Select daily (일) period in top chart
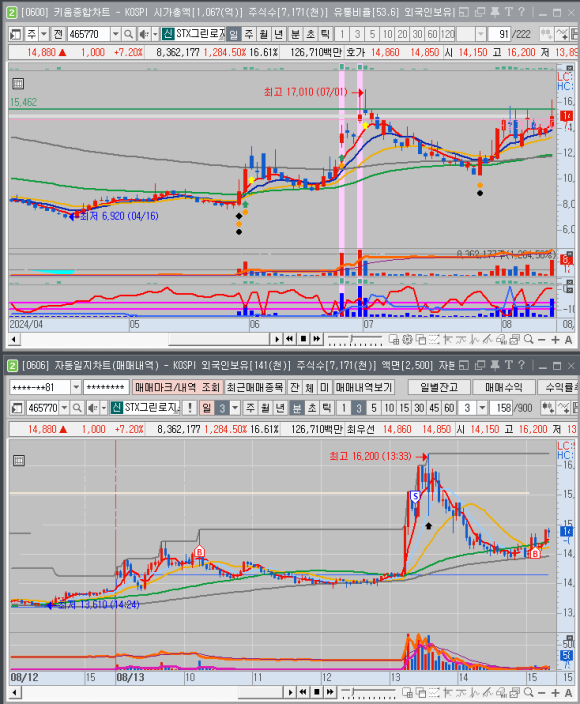This screenshot has height=704, width=580. [233, 34]
